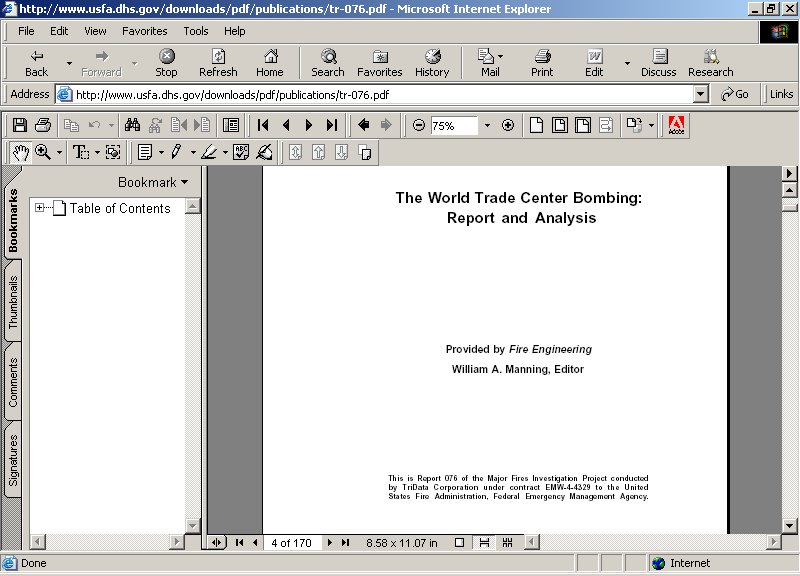
Task: Go to last page in Acrobat toolbar
Action: 332,125
